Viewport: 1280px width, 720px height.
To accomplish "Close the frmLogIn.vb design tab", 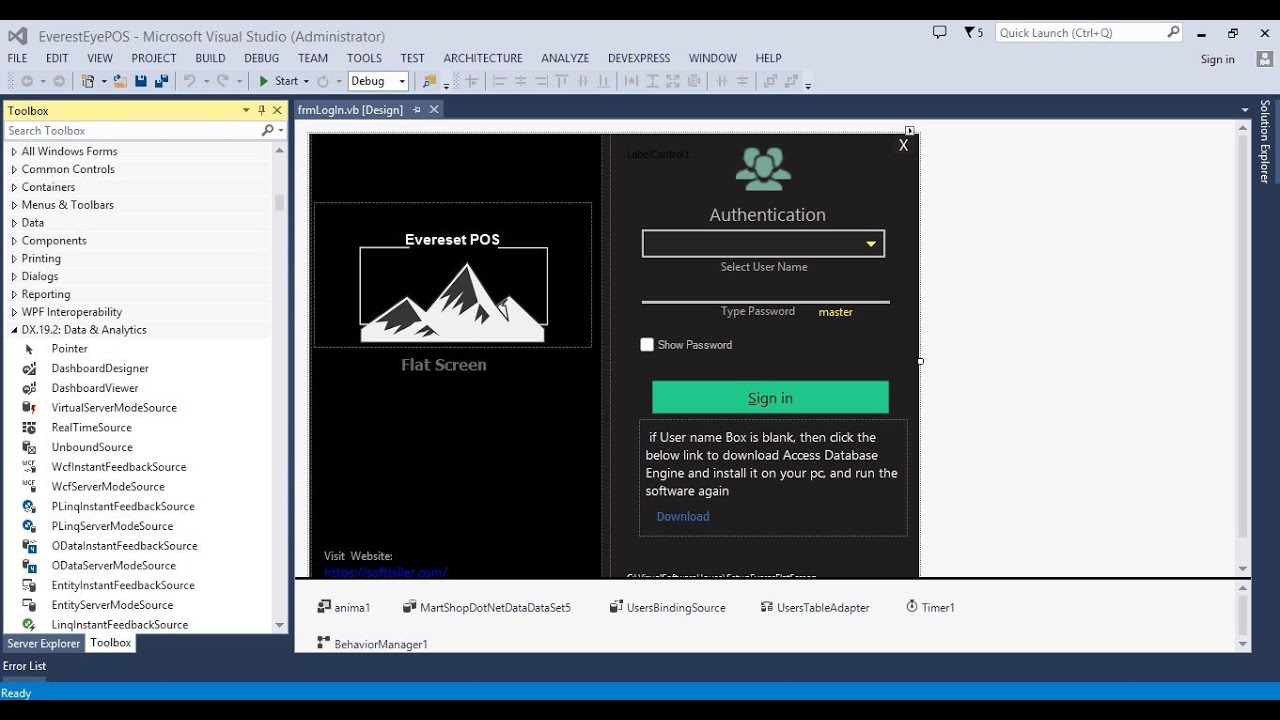I will (434, 110).
